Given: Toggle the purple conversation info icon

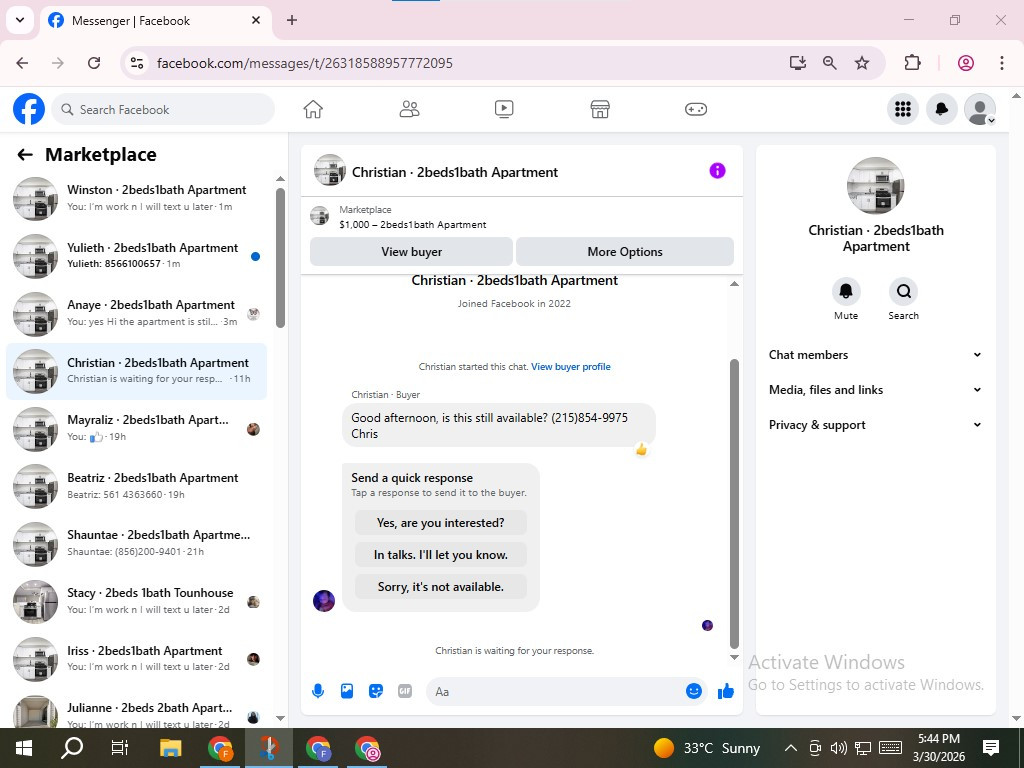Looking at the screenshot, I should [x=717, y=171].
